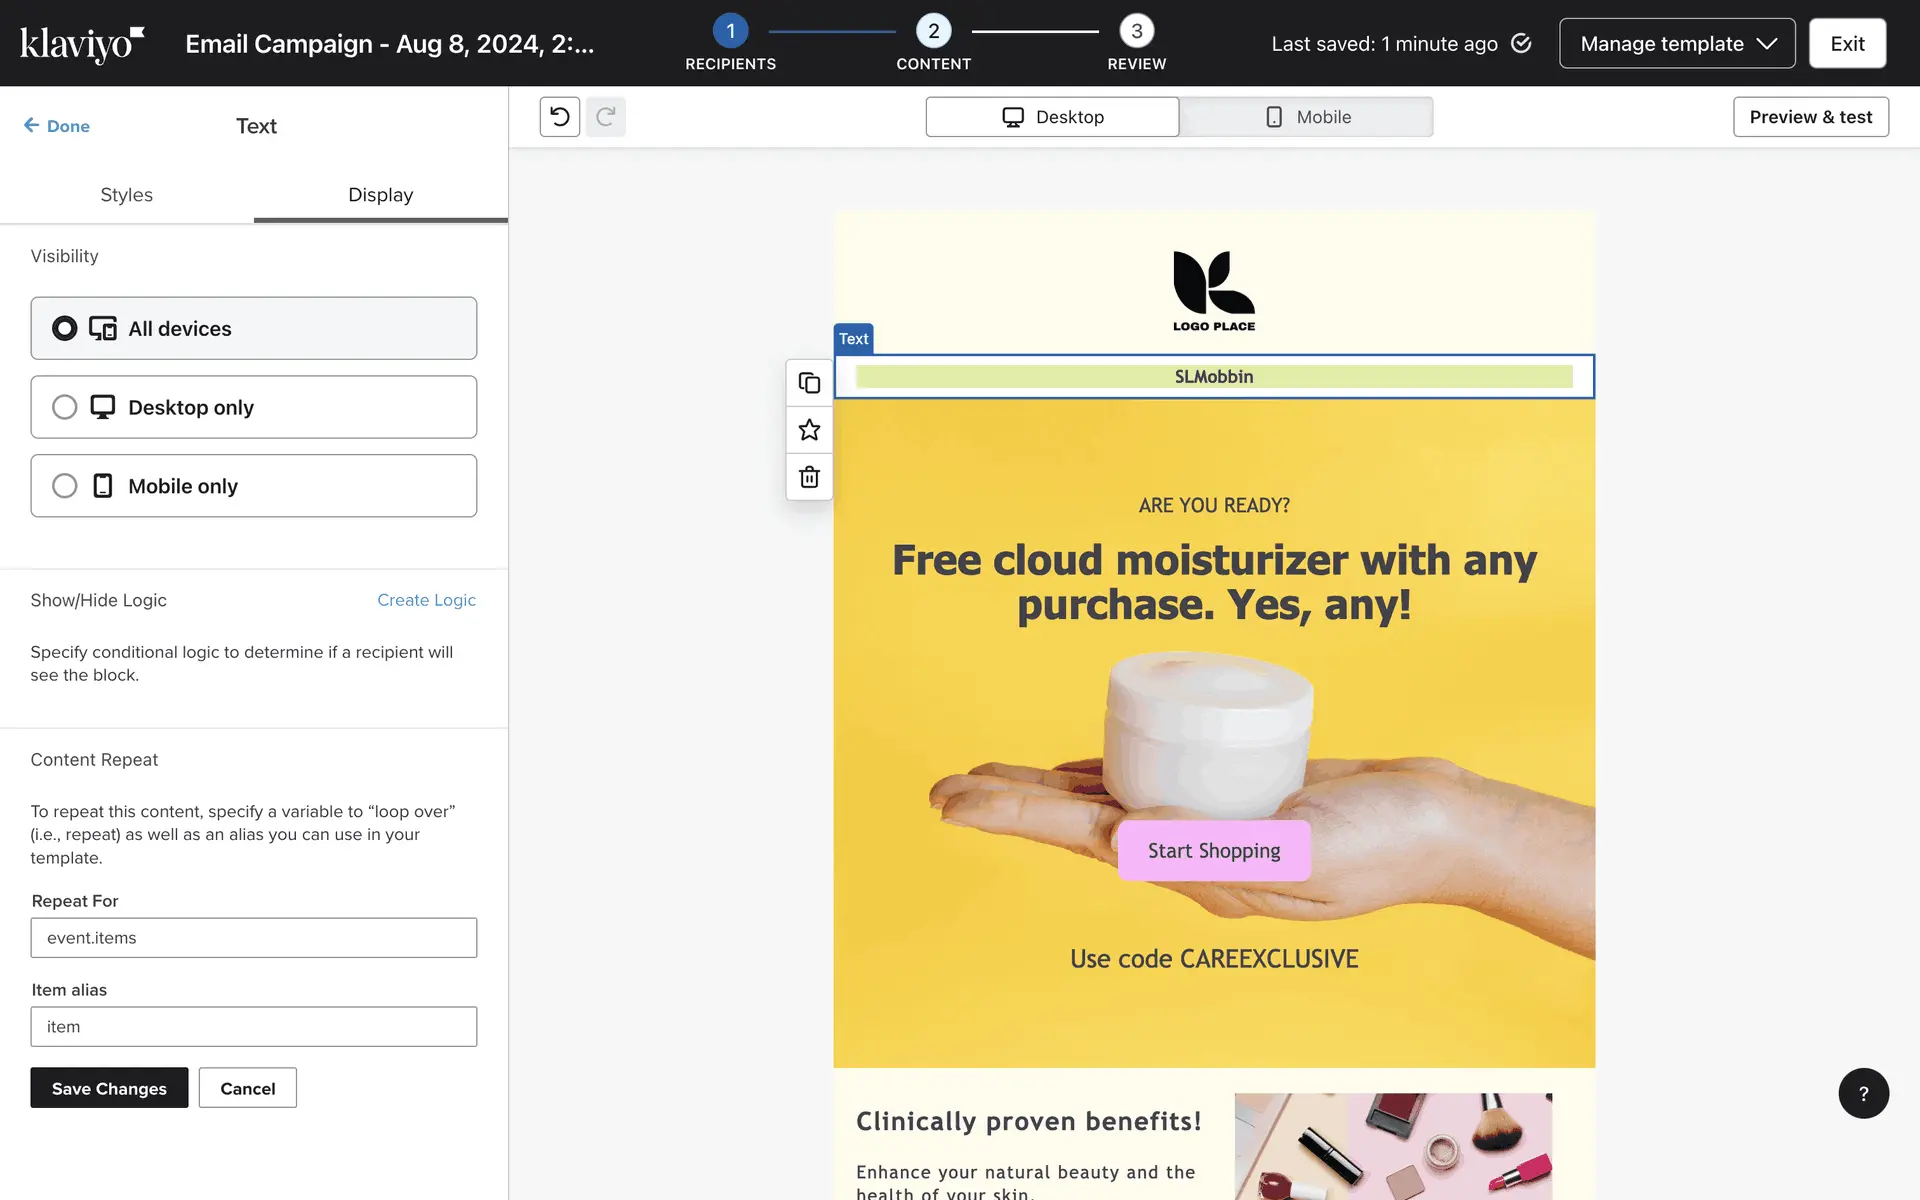
Task: Select All devices visibility option
Action: point(253,328)
